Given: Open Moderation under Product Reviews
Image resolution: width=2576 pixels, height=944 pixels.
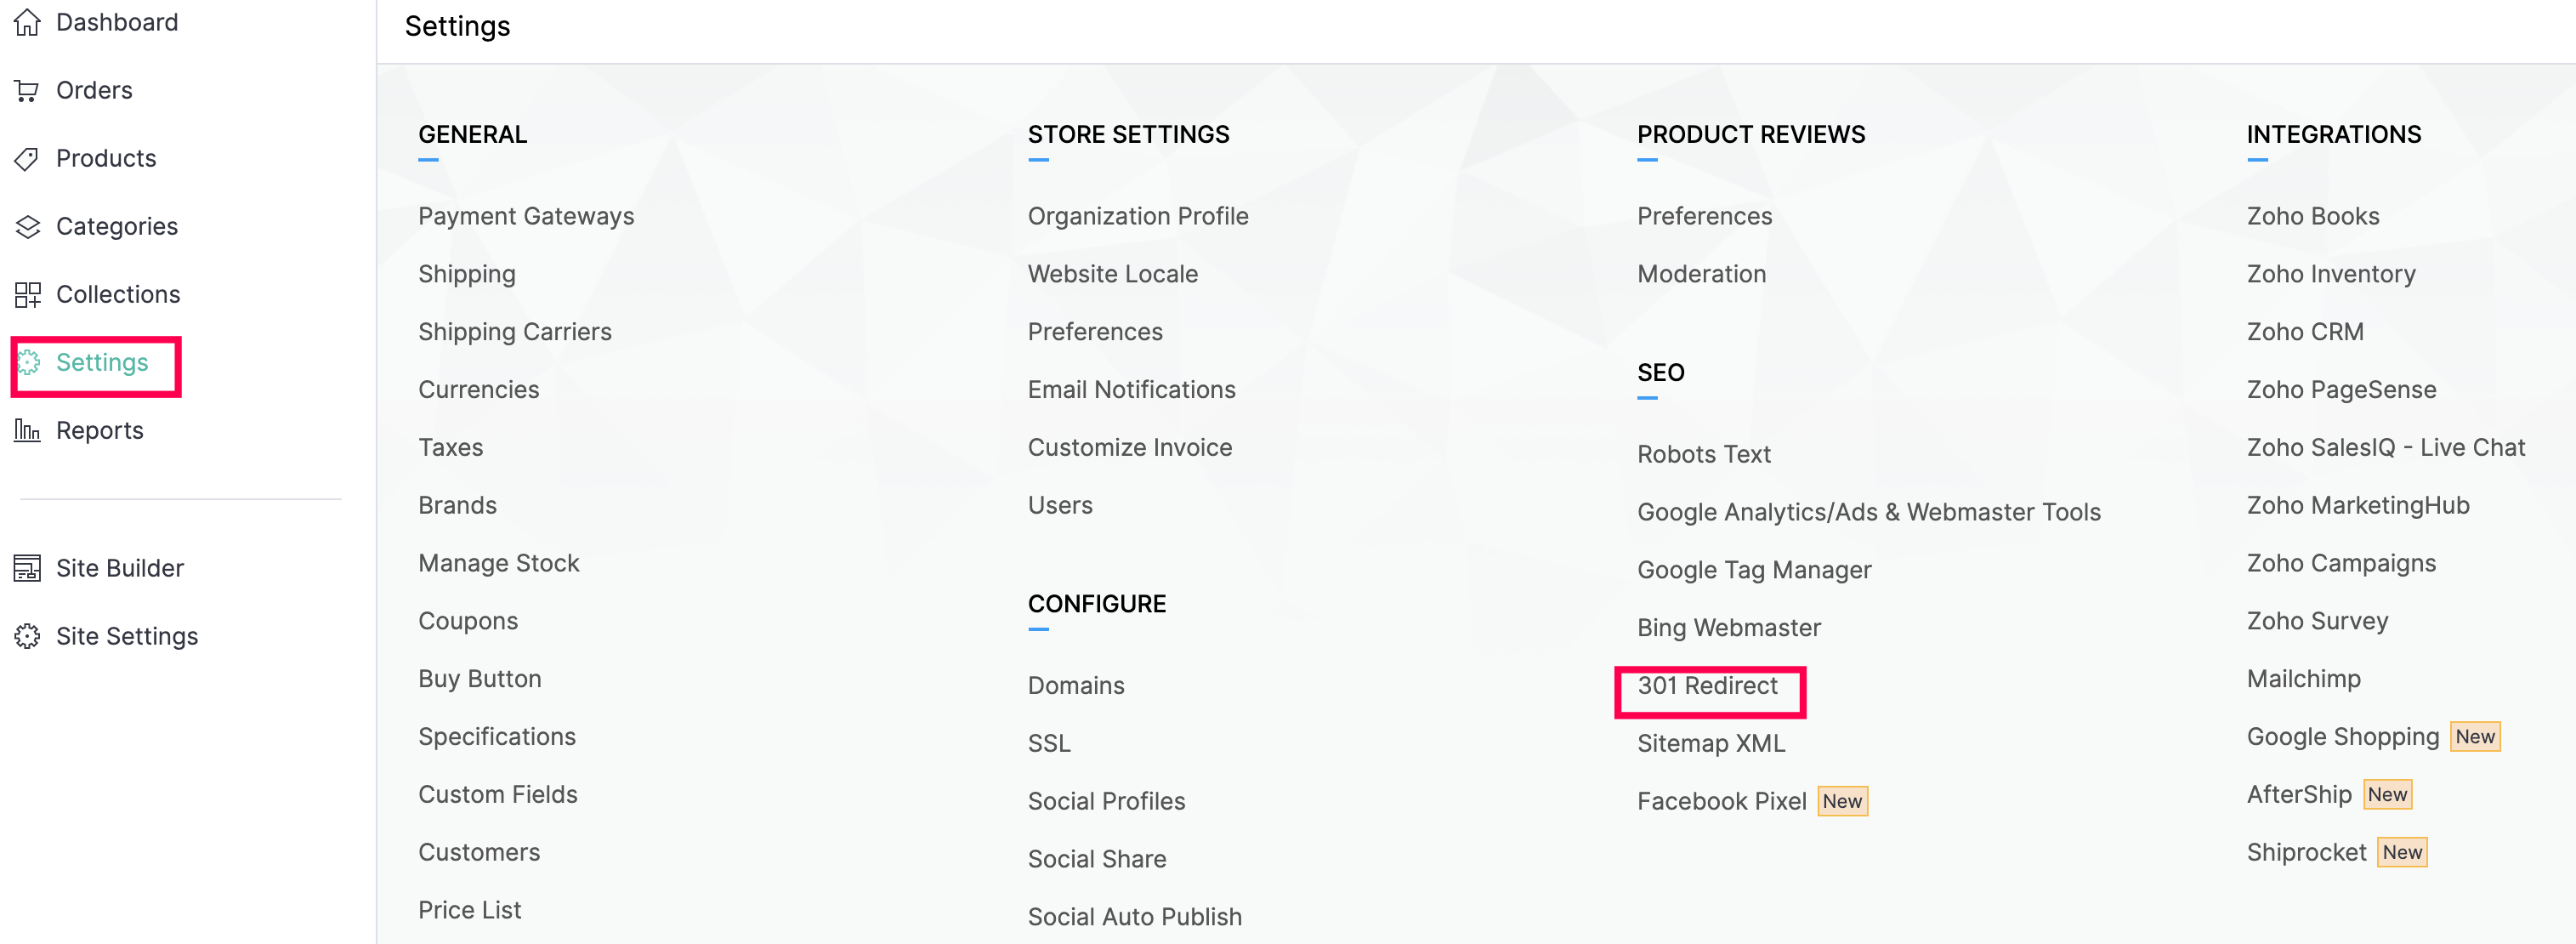Looking at the screenshot, I should point(1700,274).
